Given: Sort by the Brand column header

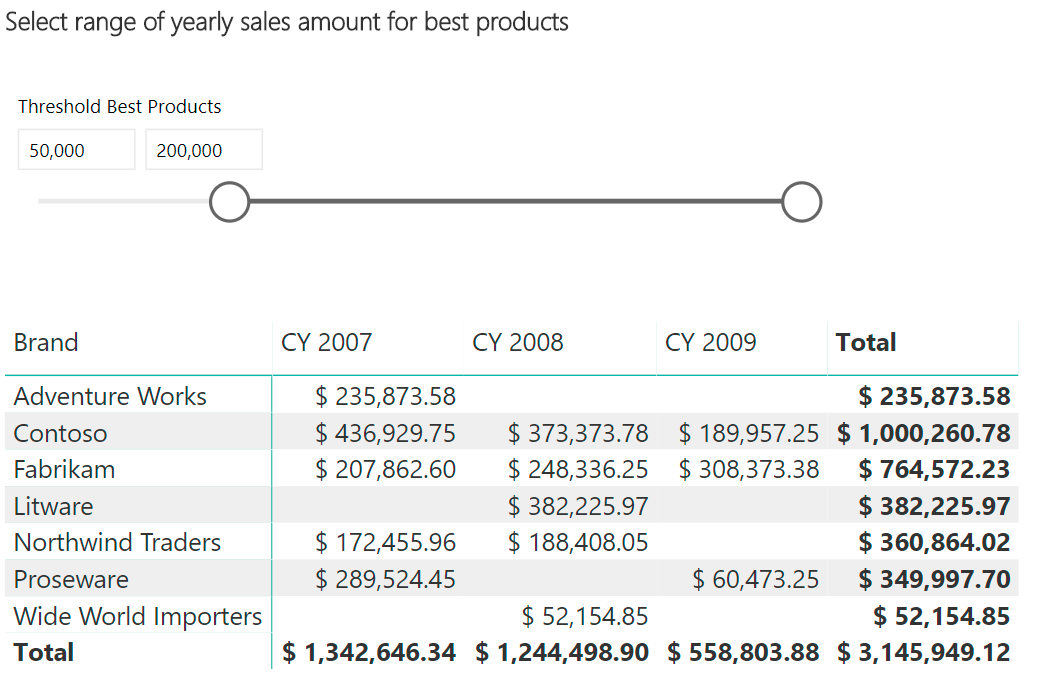Looking at the screenshot, I should click(46, 343).
